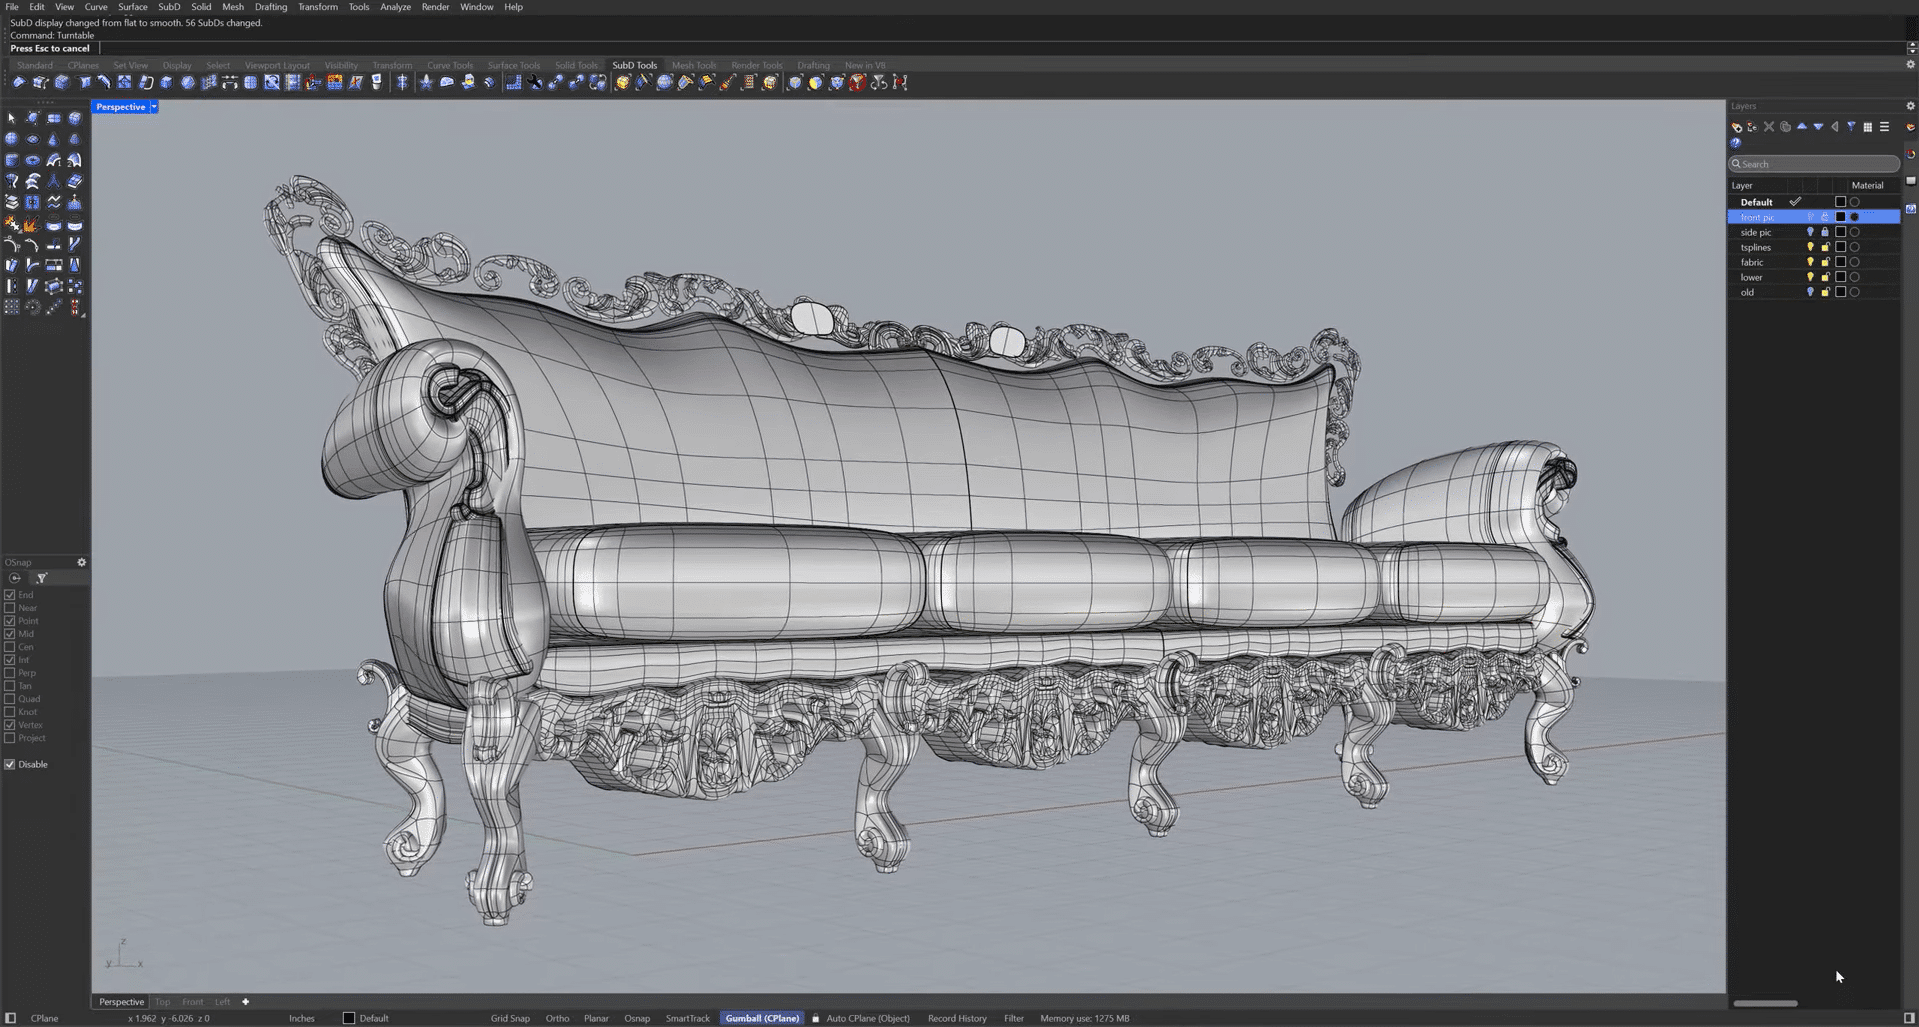Click the Layers panel help icon

pos(1736,143)
